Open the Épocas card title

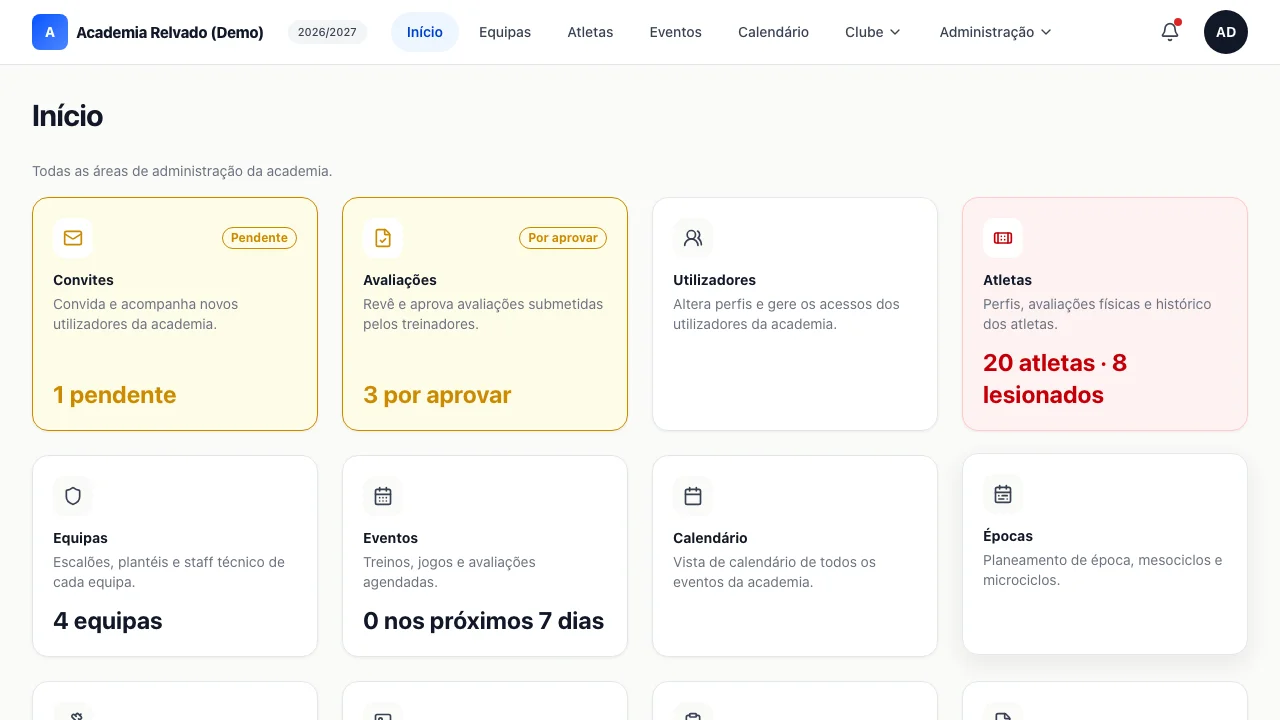point(1008,536)
